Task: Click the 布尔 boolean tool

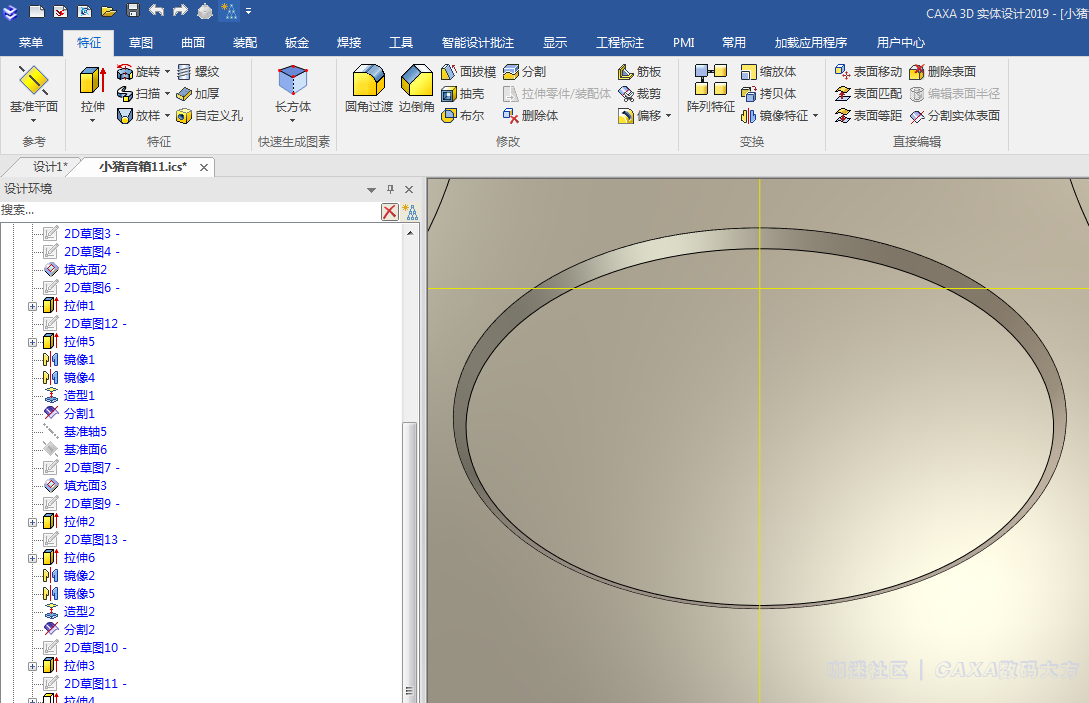Action: [463, 116]
